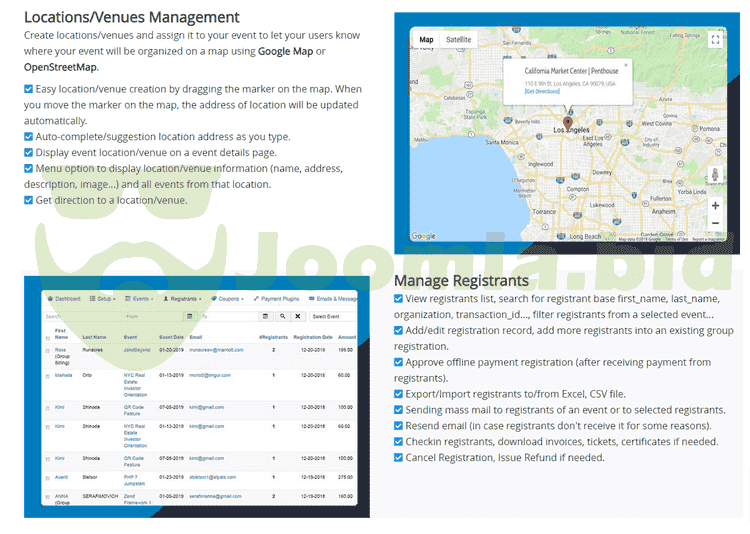
Task: Open the To date calendar picker
Action: point(266,316)
